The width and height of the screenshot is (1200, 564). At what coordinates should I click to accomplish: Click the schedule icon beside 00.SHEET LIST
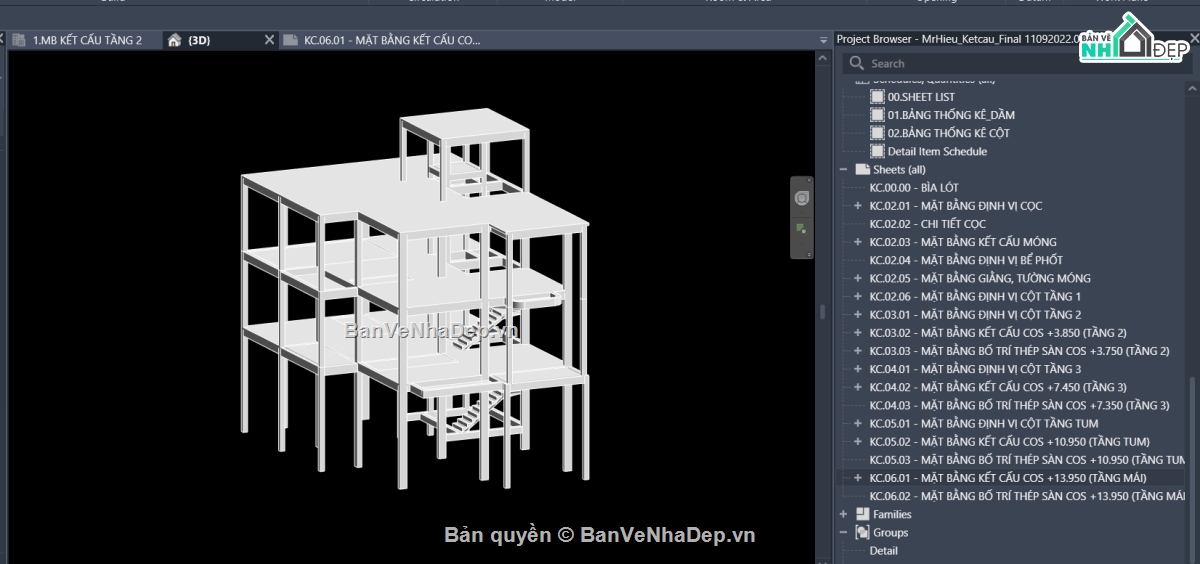877,97
